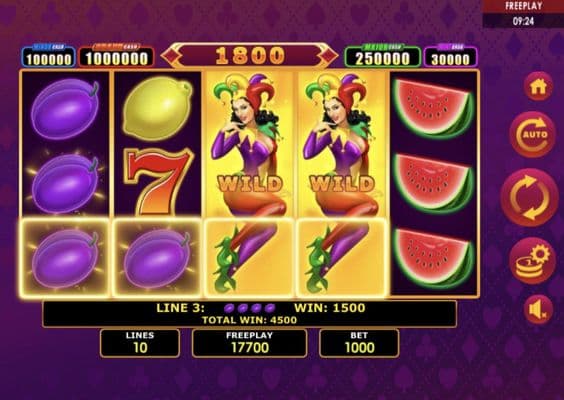This screenshot has height=400, width=564.
Task: Mute the game sound speaker icon
Action: pyautogui.click(x=538, y=309)
